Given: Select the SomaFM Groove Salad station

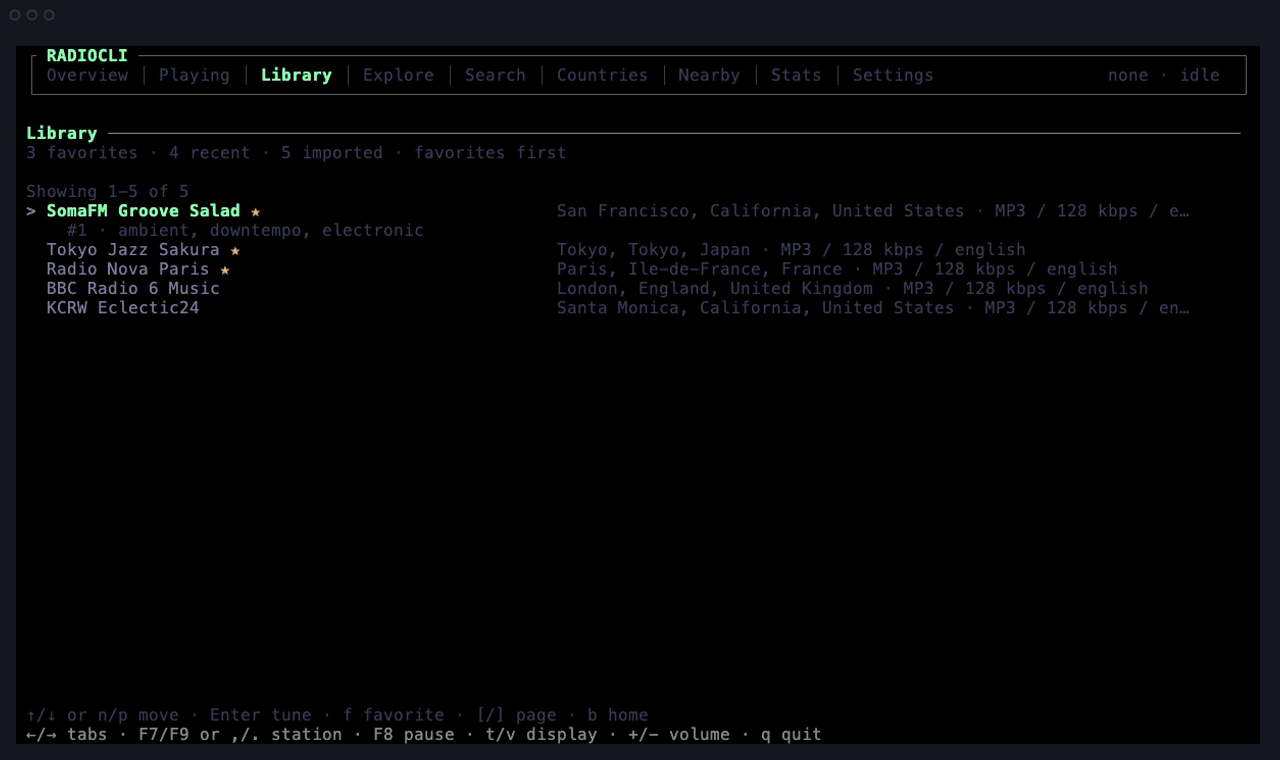Looking at the screenshot, I should click(x=143, y=211).
